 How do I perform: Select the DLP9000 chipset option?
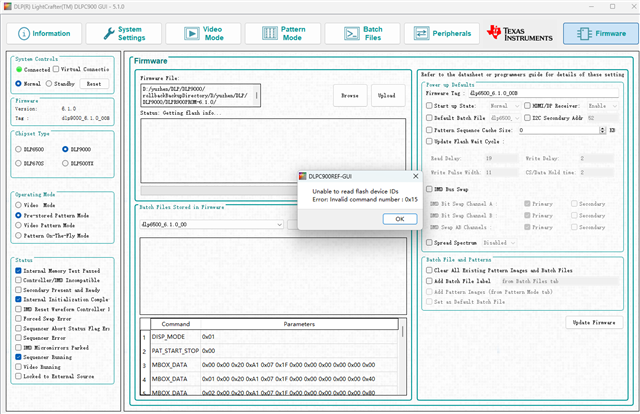pos(65,149)
